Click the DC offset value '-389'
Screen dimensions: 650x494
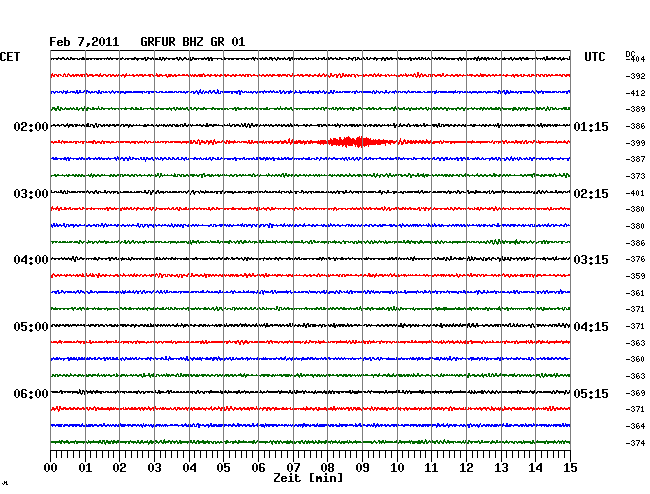635,109
